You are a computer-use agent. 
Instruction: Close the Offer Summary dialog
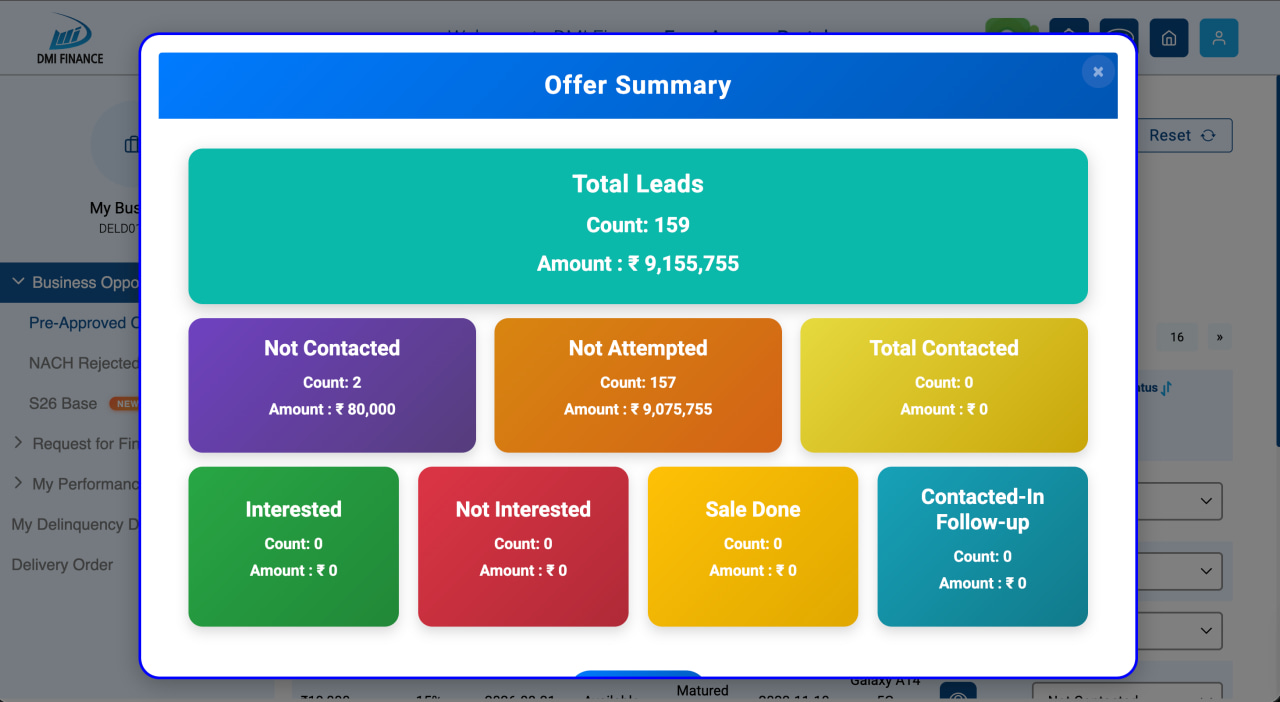pyautogui.click(x=1098, y=72)
